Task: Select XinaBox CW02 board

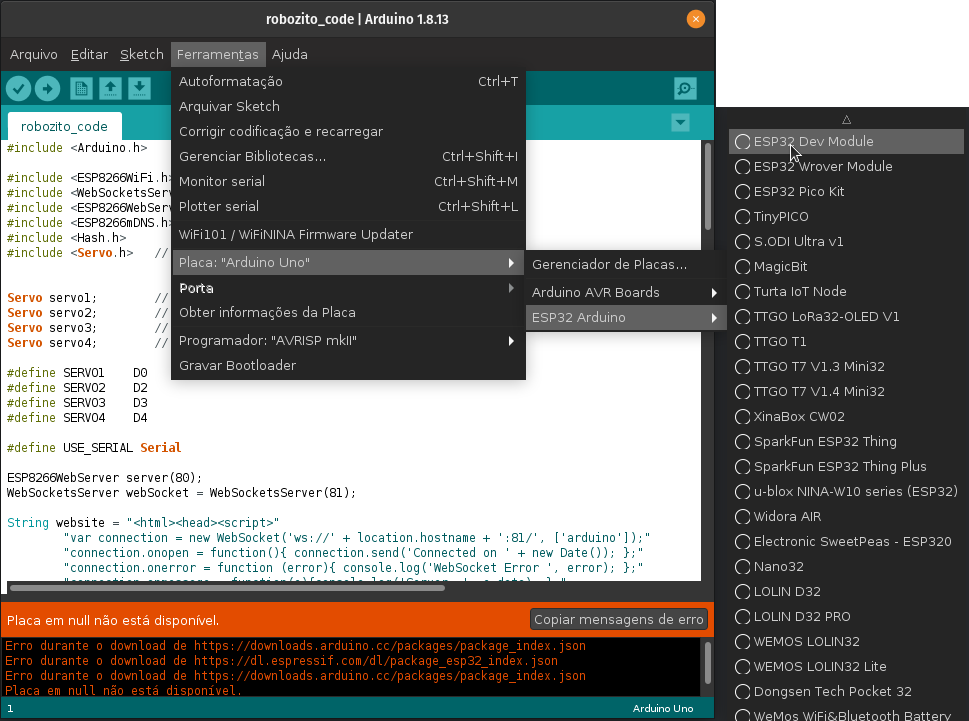Action: tap(846, 417)
